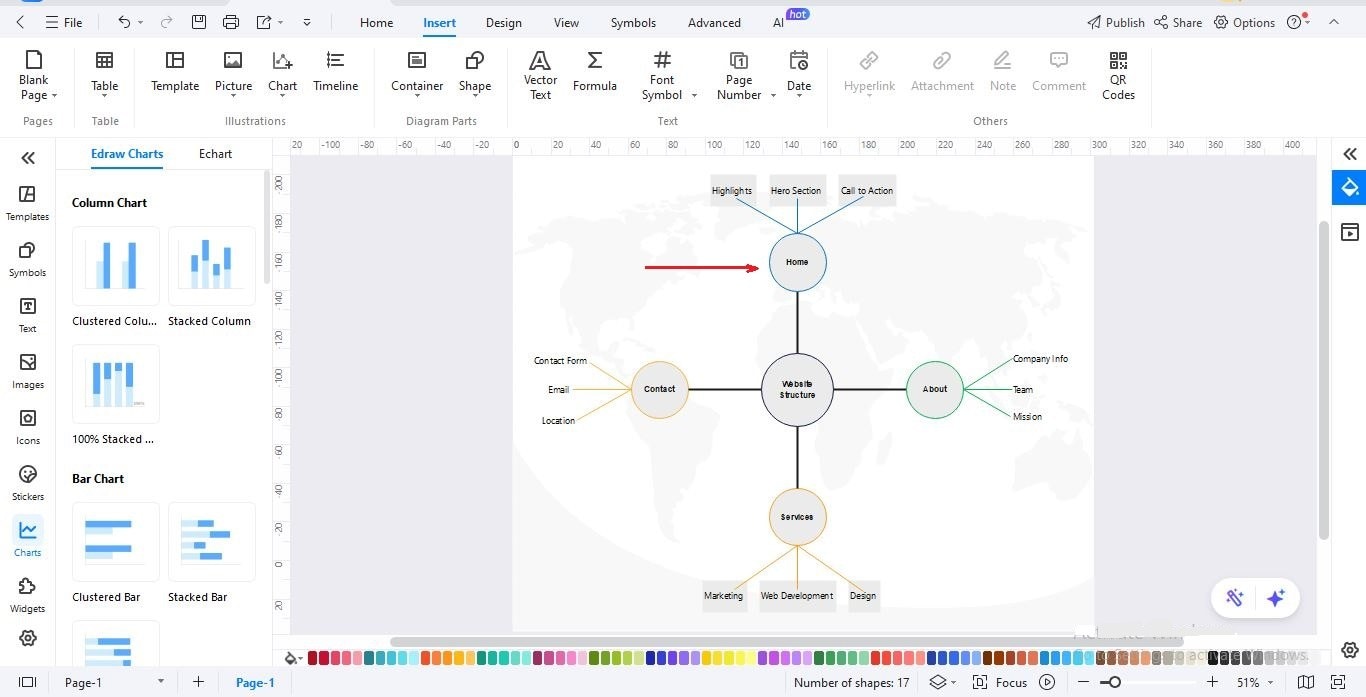Viewport: 1366px width, 697px height.
Task: Generate QR Codes
Action: tap(1118, 75)
